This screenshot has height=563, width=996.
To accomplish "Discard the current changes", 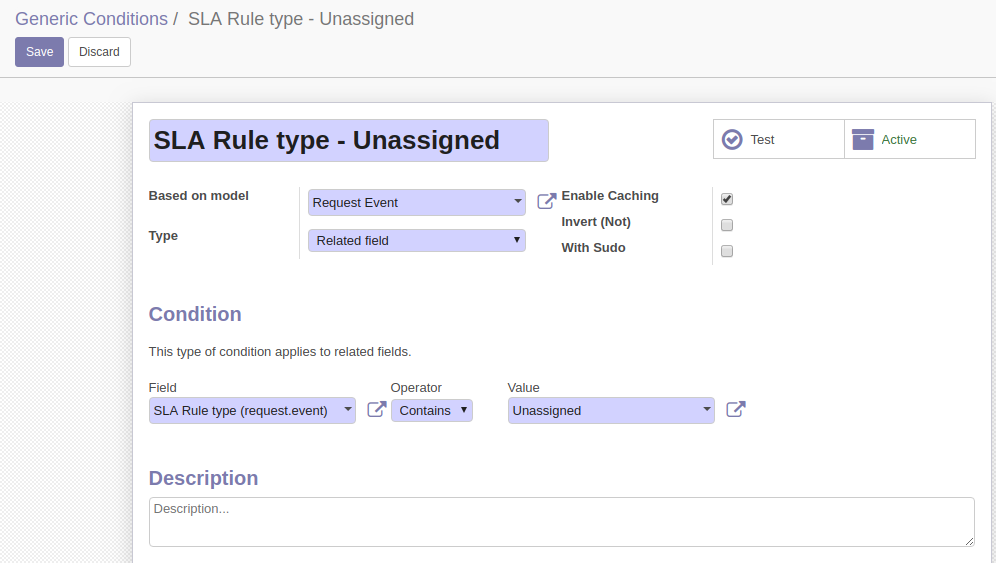I will click(99, 52).
